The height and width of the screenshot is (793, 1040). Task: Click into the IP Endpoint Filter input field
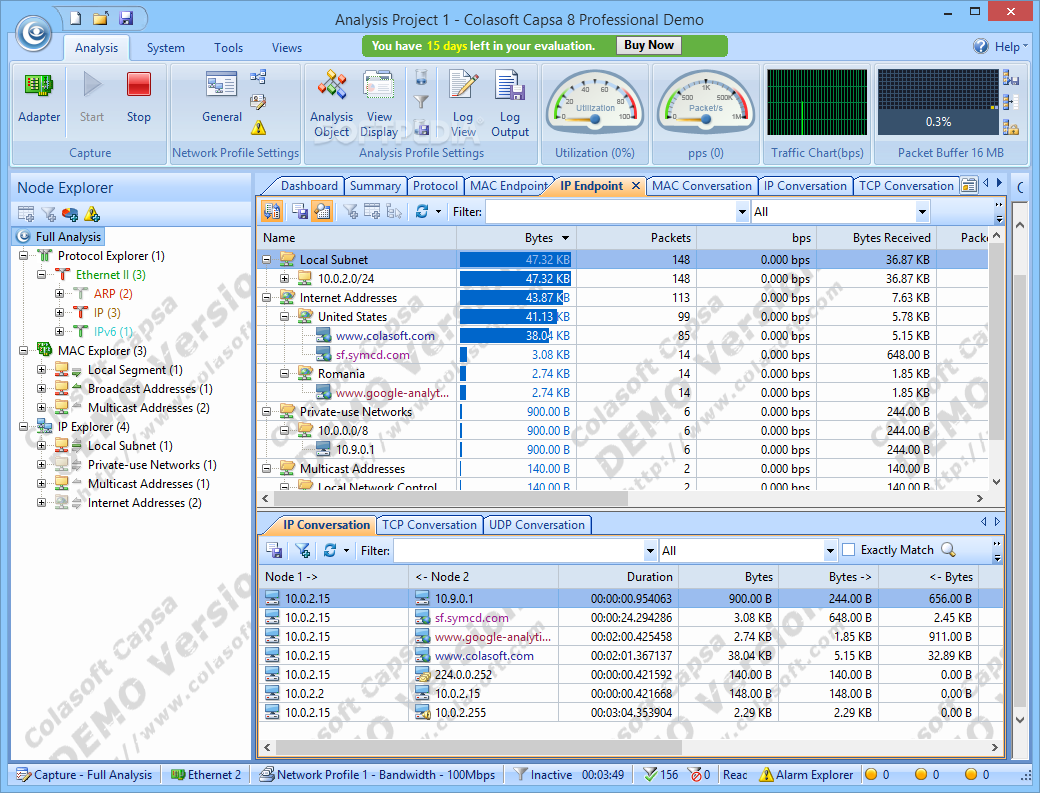coord(610,212)
